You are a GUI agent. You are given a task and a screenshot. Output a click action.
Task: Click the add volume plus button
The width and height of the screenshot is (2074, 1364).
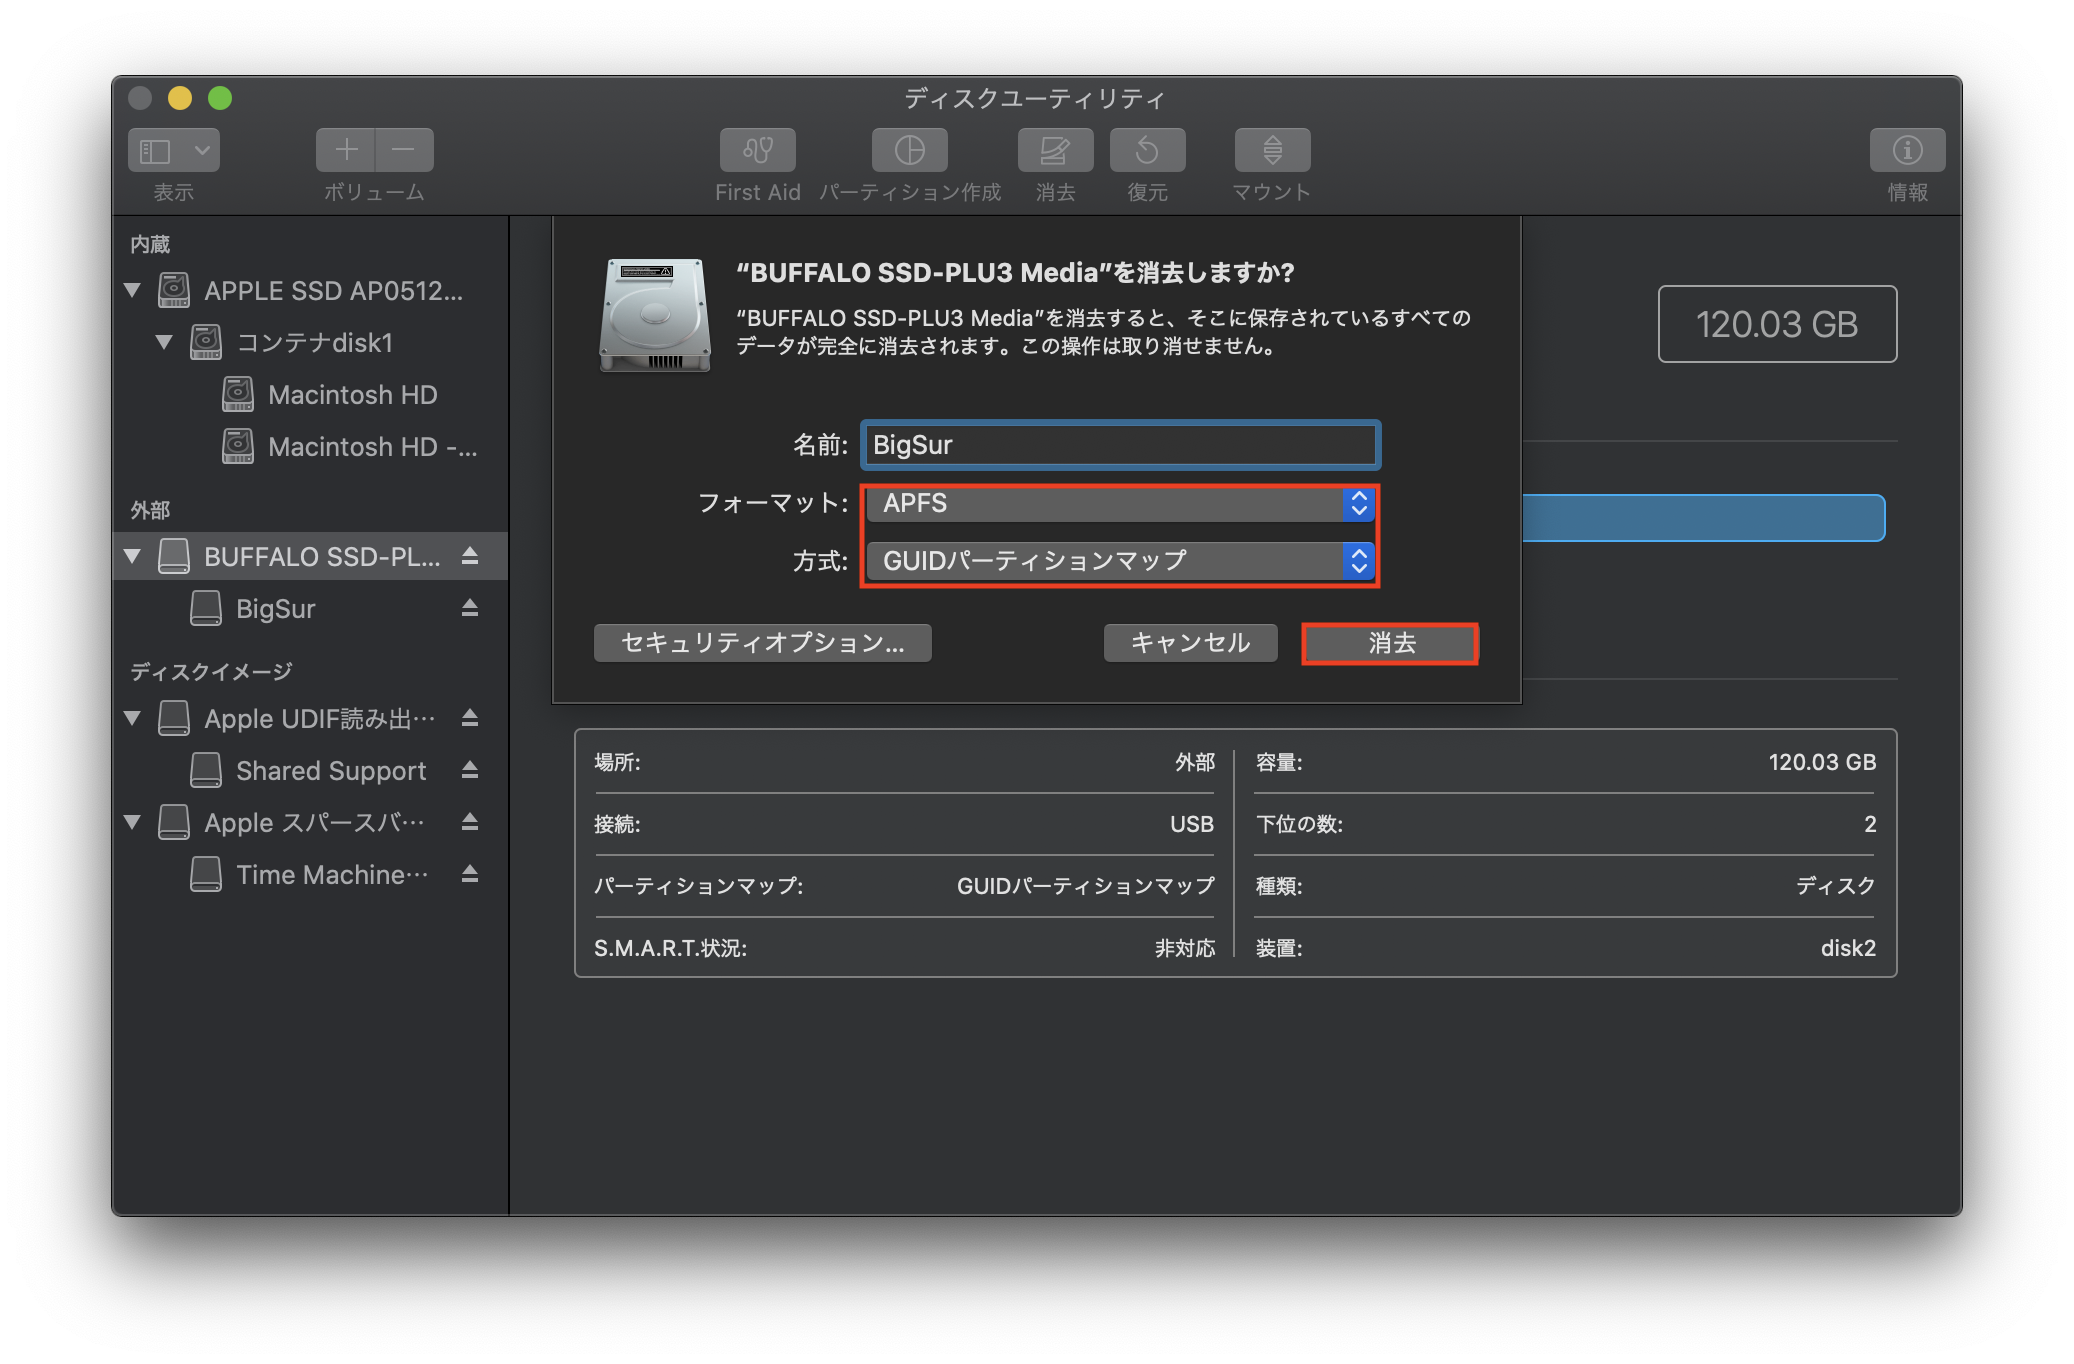(346, 150)
